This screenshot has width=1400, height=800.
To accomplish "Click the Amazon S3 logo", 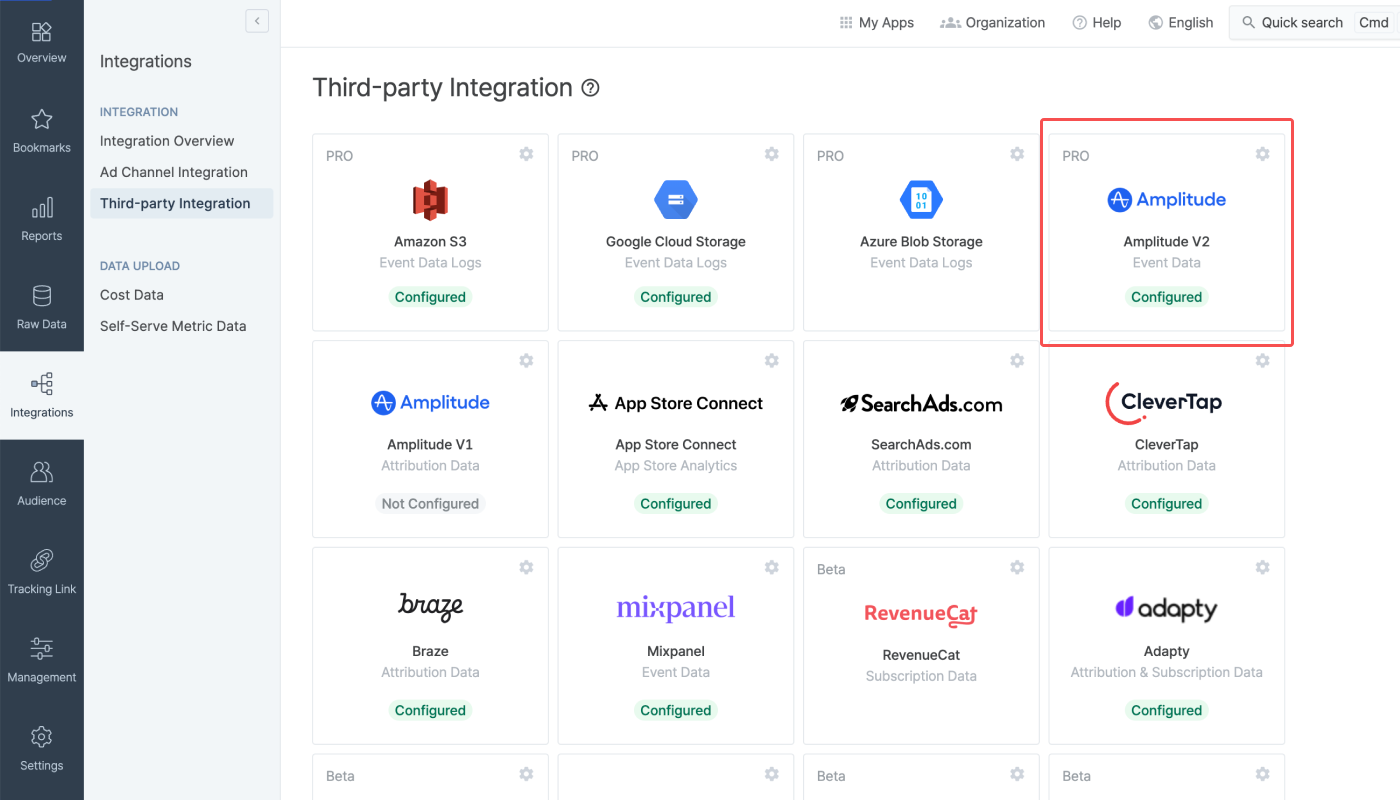I will [x=430, y=200].
